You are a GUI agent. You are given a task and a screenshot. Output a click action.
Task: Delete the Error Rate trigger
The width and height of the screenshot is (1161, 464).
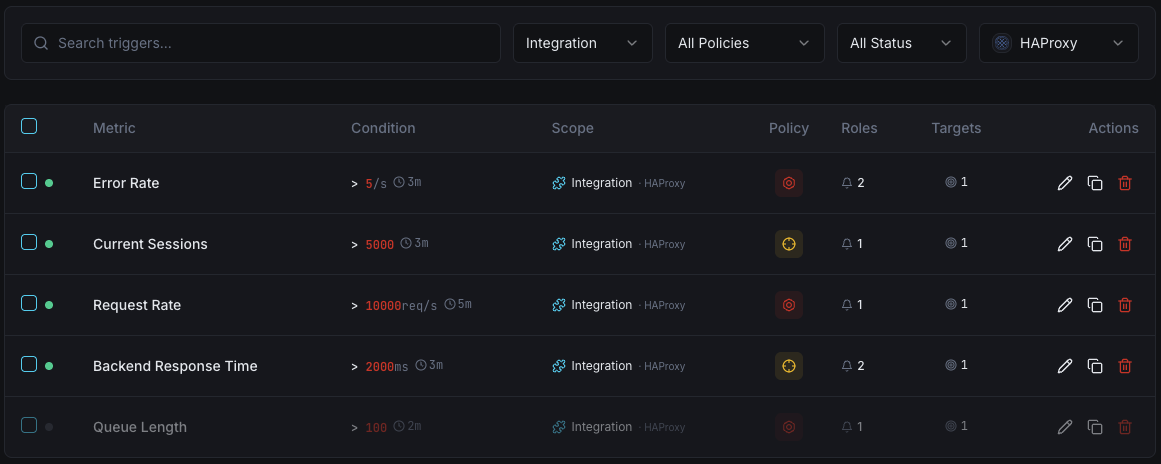(1125, 183)
